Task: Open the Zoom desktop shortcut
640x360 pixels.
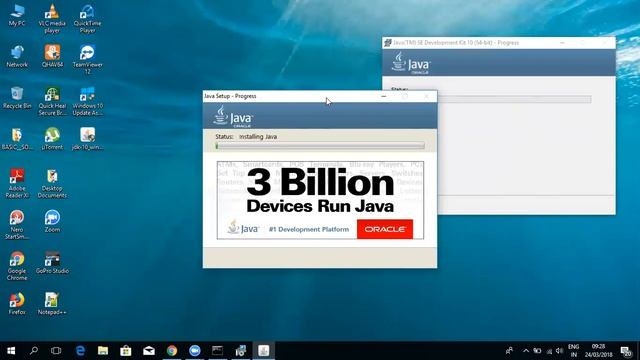Action: click(52, 222)
